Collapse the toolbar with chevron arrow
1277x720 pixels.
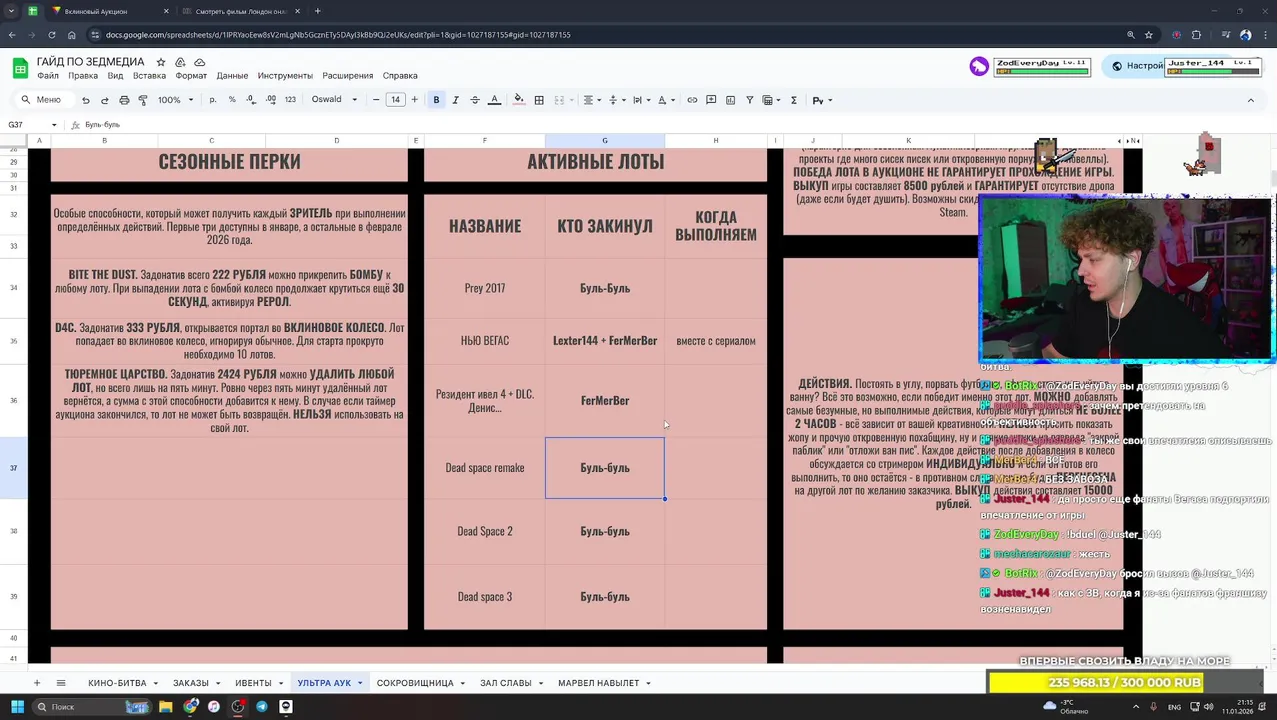[x=1250, y=100]
